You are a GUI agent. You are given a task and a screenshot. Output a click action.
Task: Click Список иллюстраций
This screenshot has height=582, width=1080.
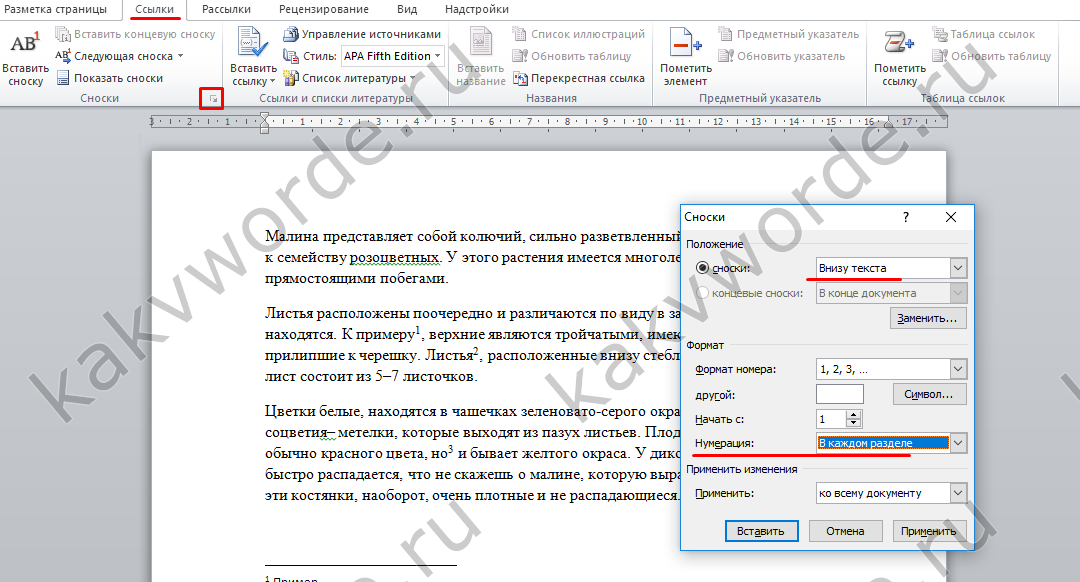[579, 34]
